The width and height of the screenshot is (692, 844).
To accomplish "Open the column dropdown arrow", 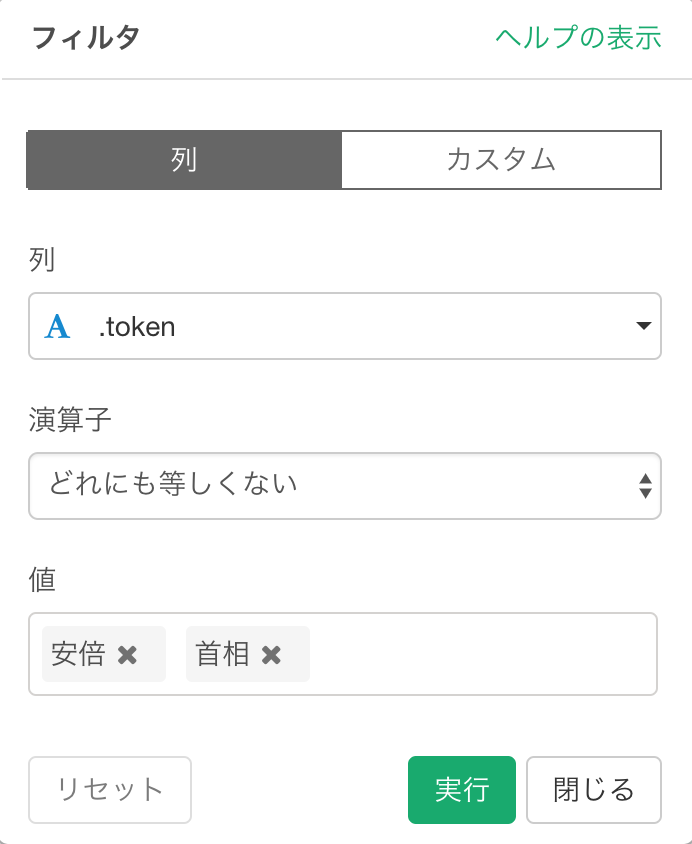I will [x=644, y=326].
